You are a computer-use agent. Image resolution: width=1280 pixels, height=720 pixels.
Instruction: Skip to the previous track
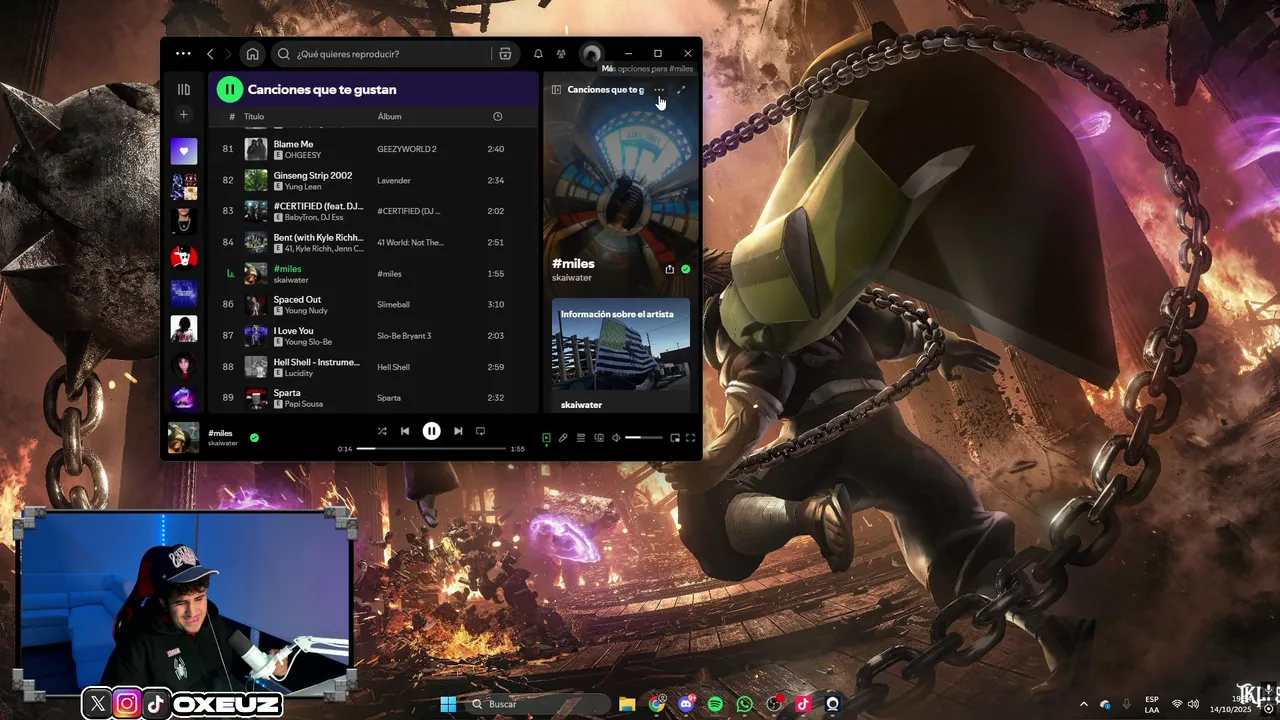(405, 431)
